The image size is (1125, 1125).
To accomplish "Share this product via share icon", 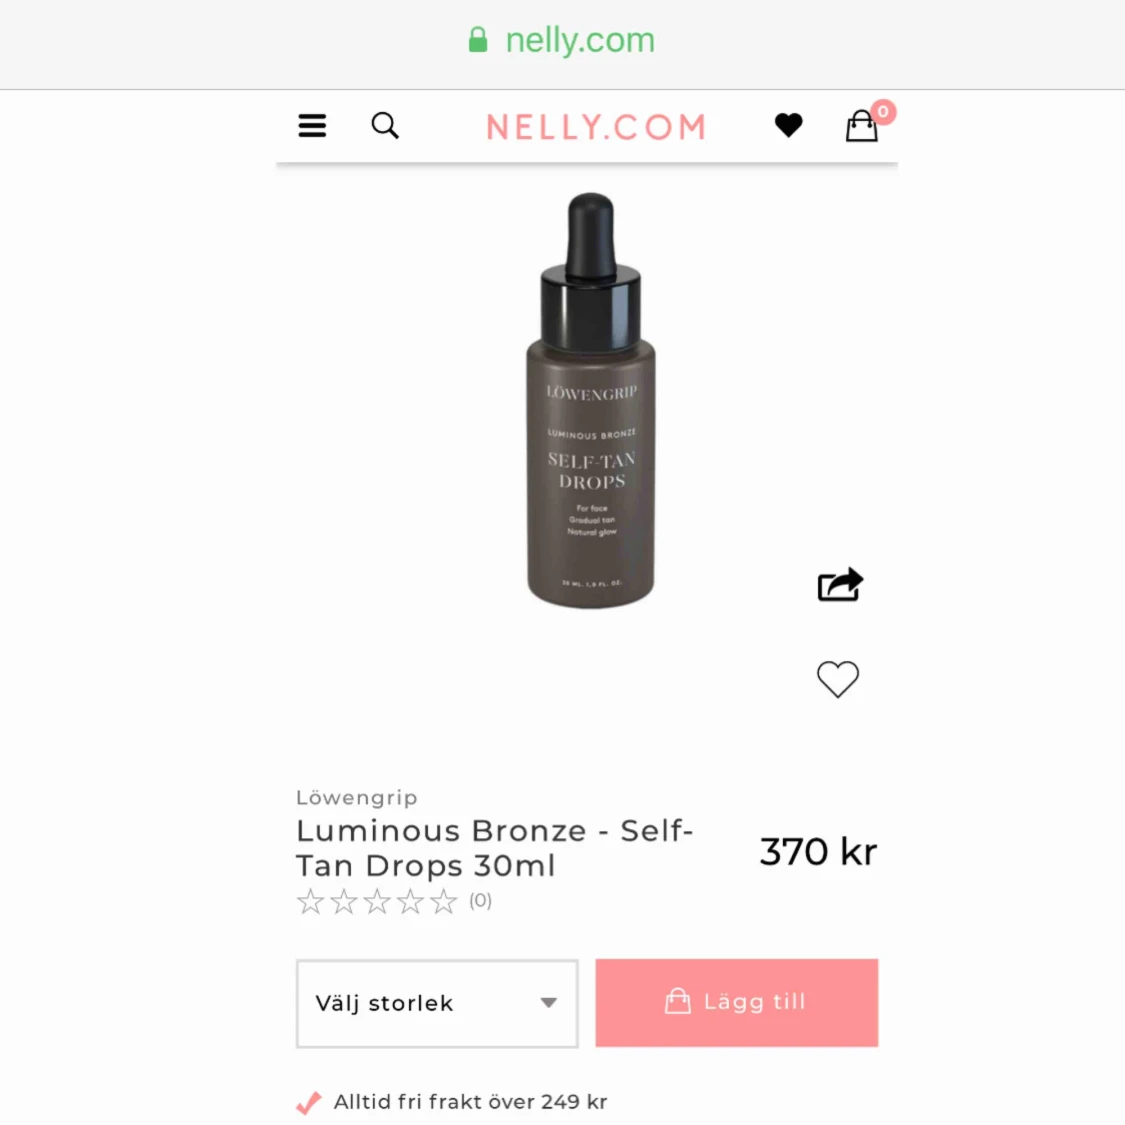I will pyautogui.click(x=839, y=584).
